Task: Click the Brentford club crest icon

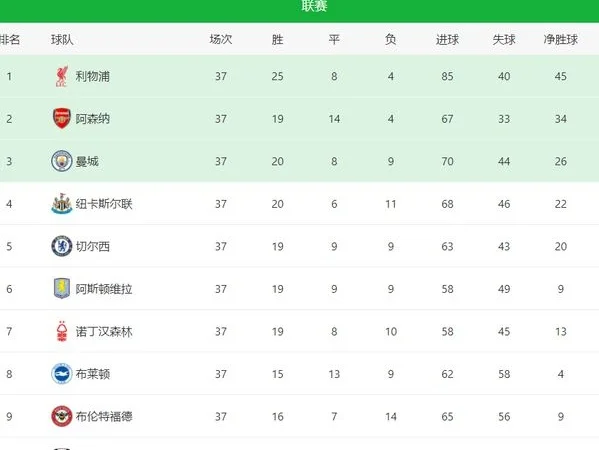Action: [62, 416]
